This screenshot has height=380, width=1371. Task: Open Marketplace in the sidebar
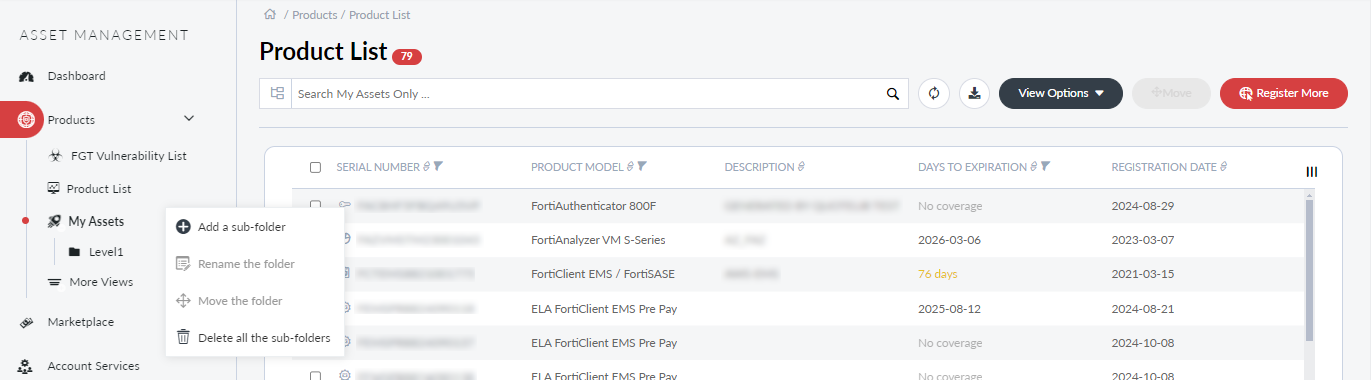[81, 322]
